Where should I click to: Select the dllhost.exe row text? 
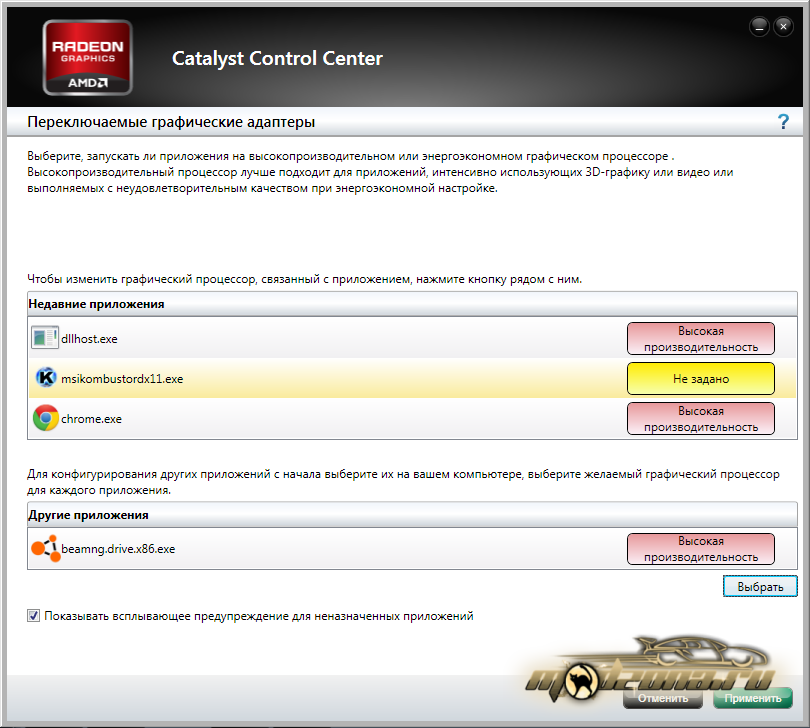click(x=89, y=339)
